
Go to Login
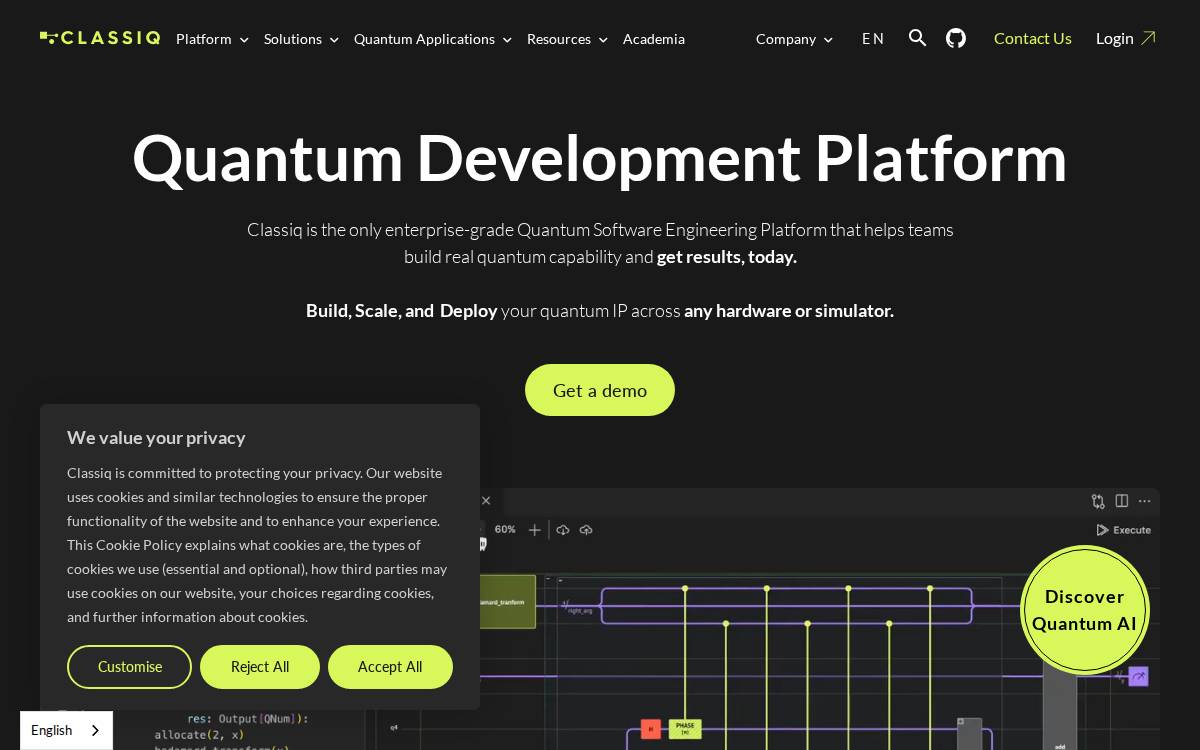click(x=1125, y=38)
